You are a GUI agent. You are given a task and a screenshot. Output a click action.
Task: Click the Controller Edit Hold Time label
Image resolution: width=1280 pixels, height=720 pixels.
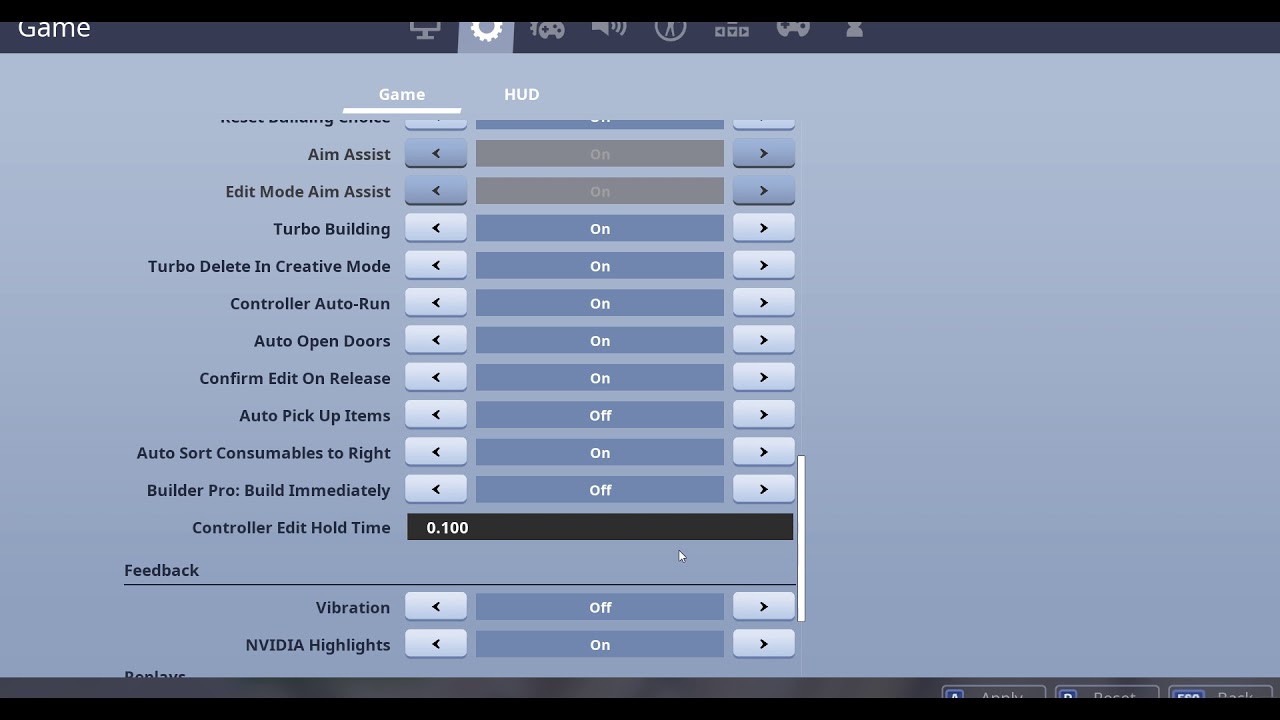pyautogui.click(x=291, y=527)
